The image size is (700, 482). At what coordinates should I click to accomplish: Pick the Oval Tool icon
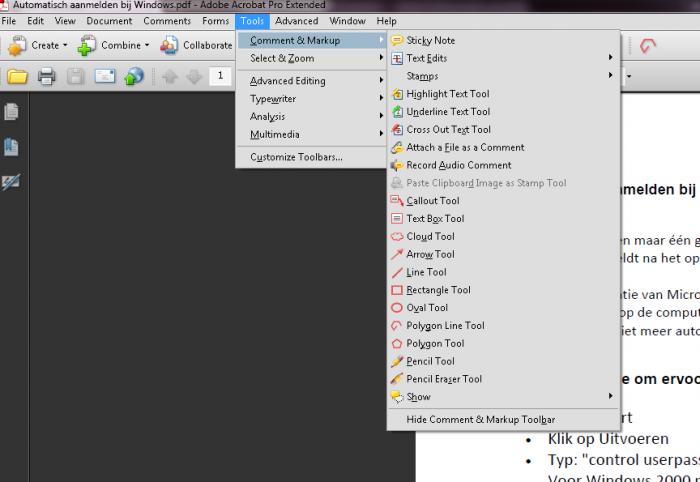(x=397, y=308)
